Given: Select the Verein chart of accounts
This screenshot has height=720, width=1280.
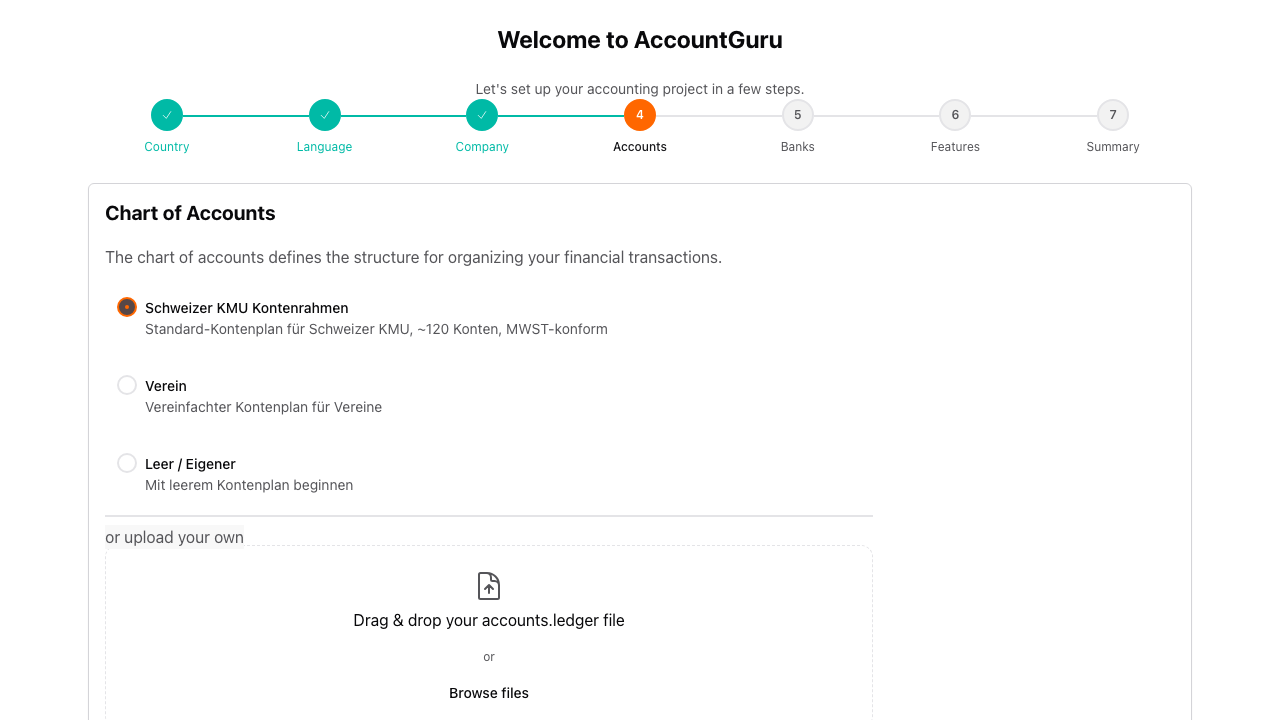Looking at the screenshot, I should click(126, 385).
